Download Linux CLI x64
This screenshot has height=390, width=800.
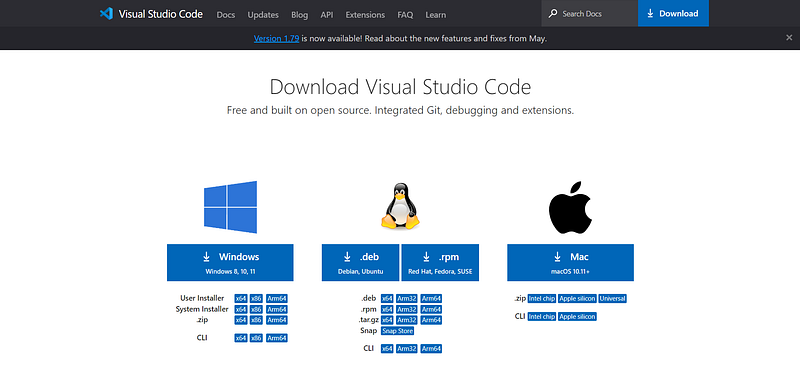pos(387,349)
